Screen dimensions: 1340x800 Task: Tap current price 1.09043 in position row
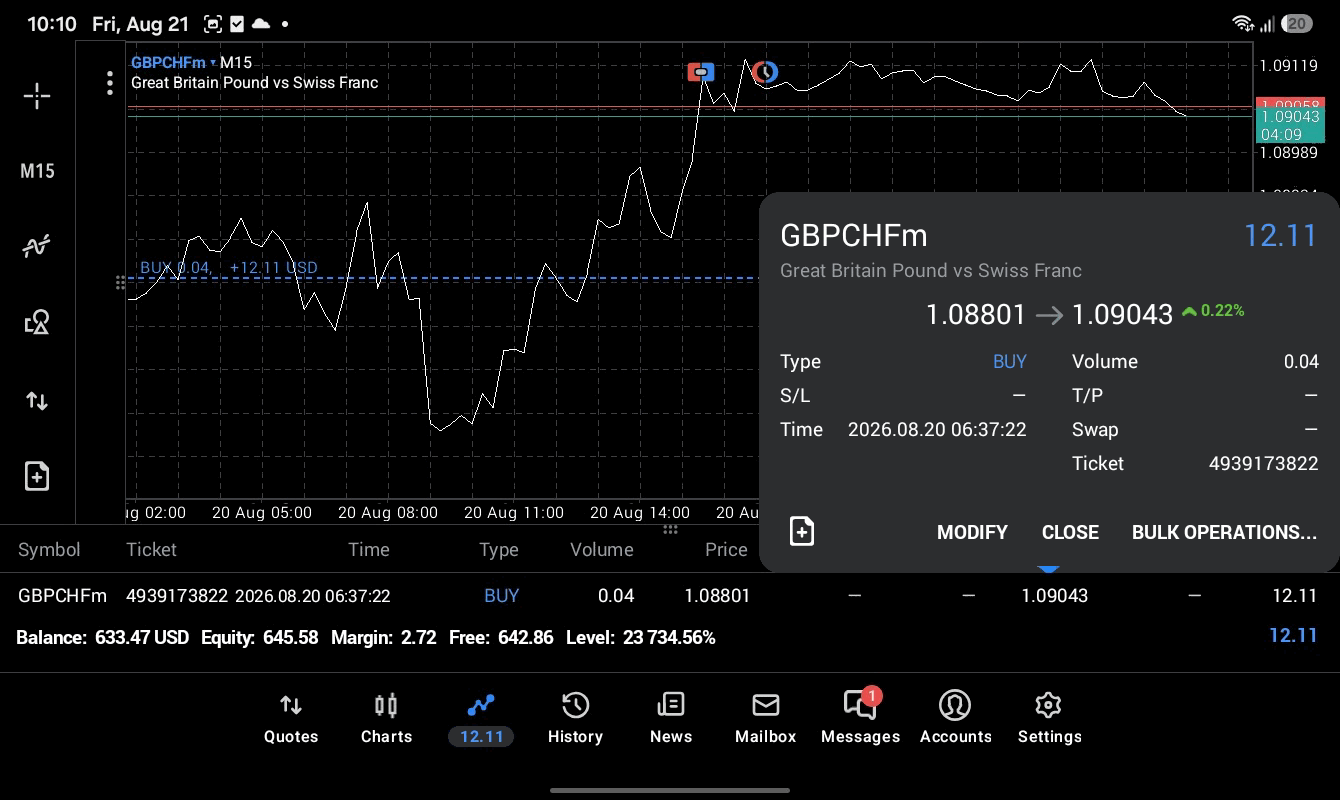1054,595
